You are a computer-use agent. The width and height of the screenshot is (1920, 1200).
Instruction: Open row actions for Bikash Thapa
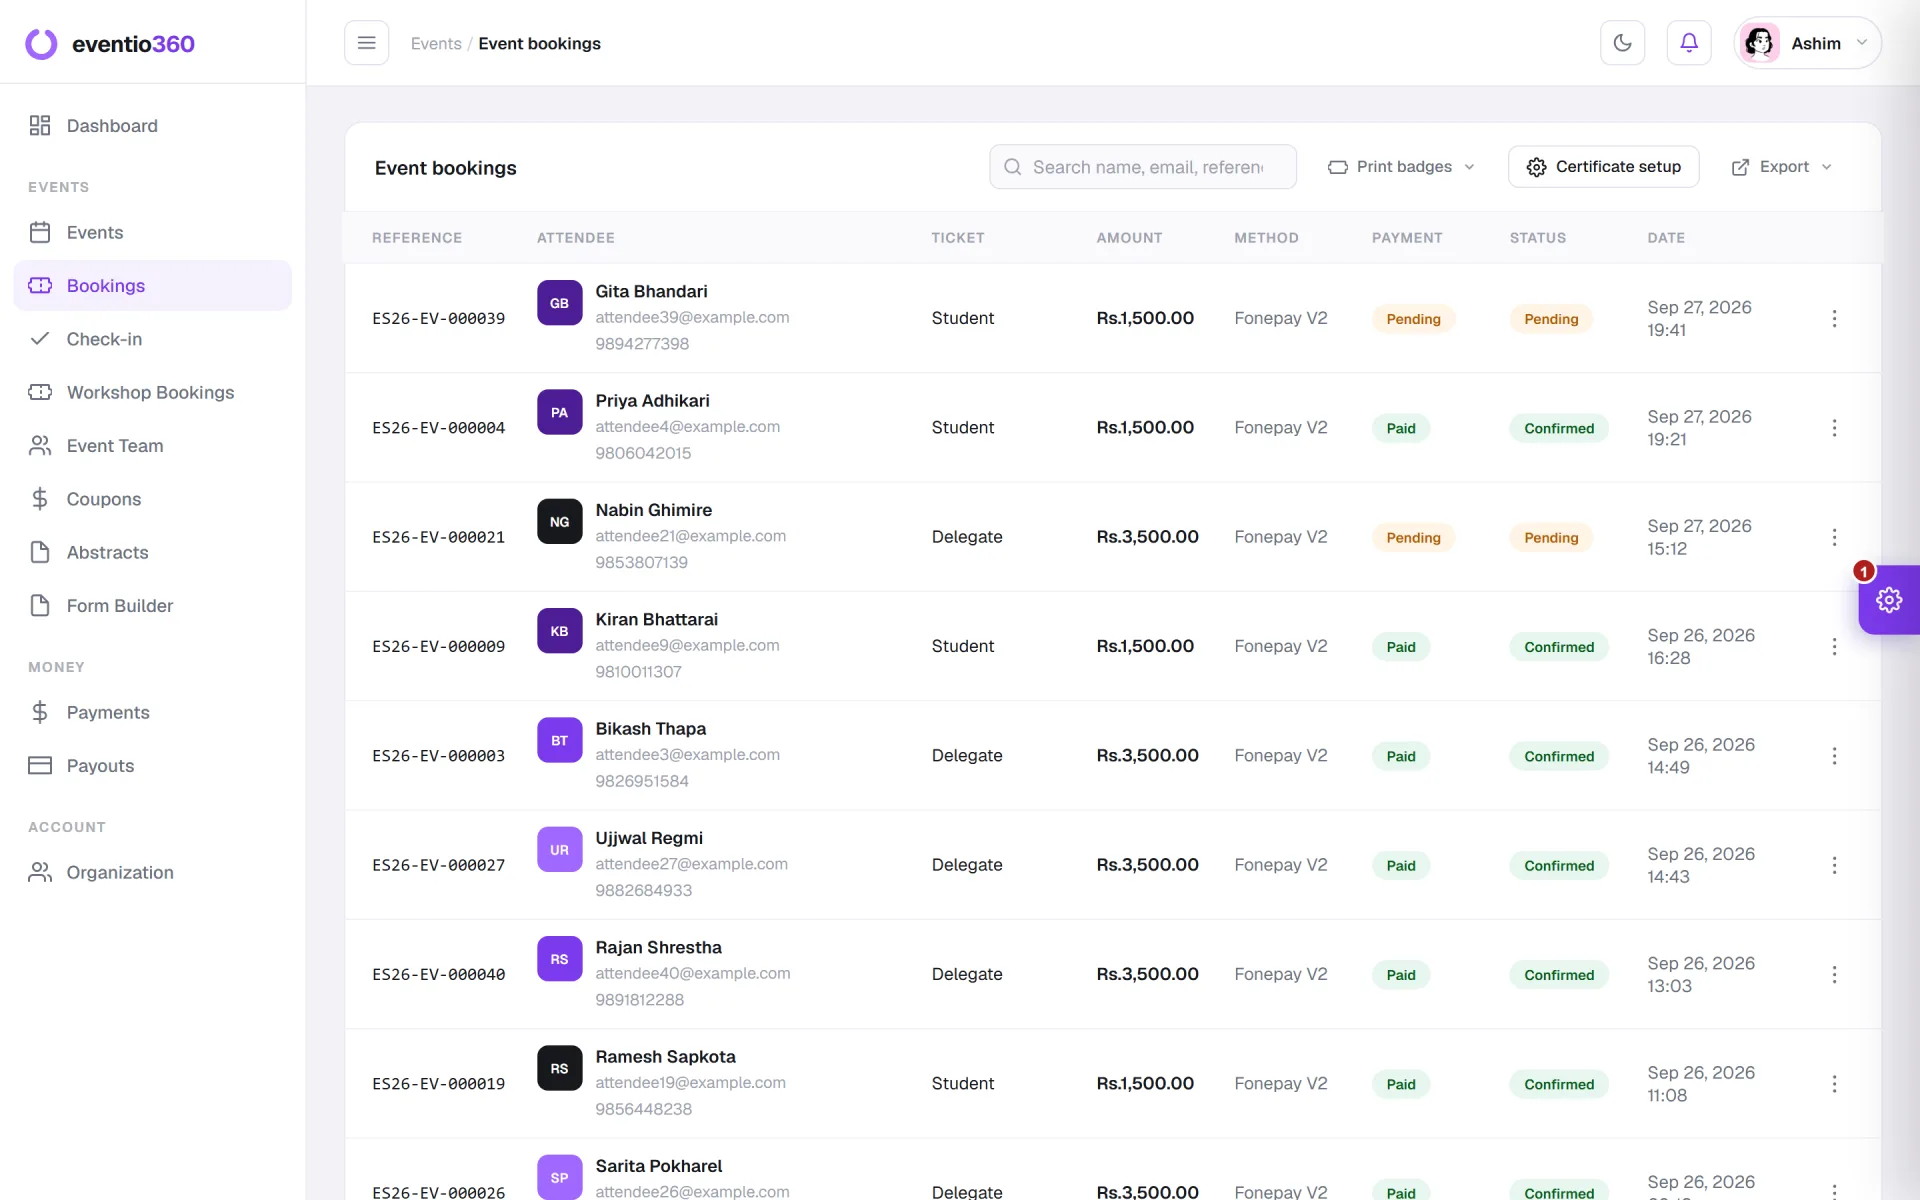tap(1834, 756)
